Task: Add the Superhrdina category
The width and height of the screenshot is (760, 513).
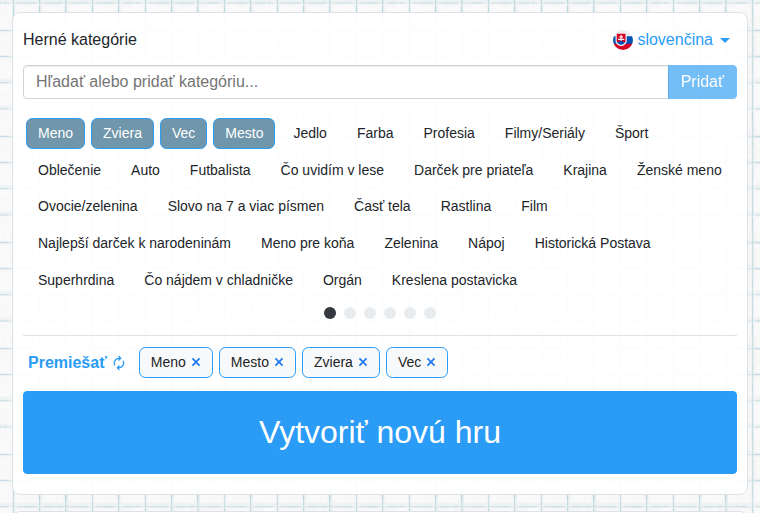Action: coord(76,280)
